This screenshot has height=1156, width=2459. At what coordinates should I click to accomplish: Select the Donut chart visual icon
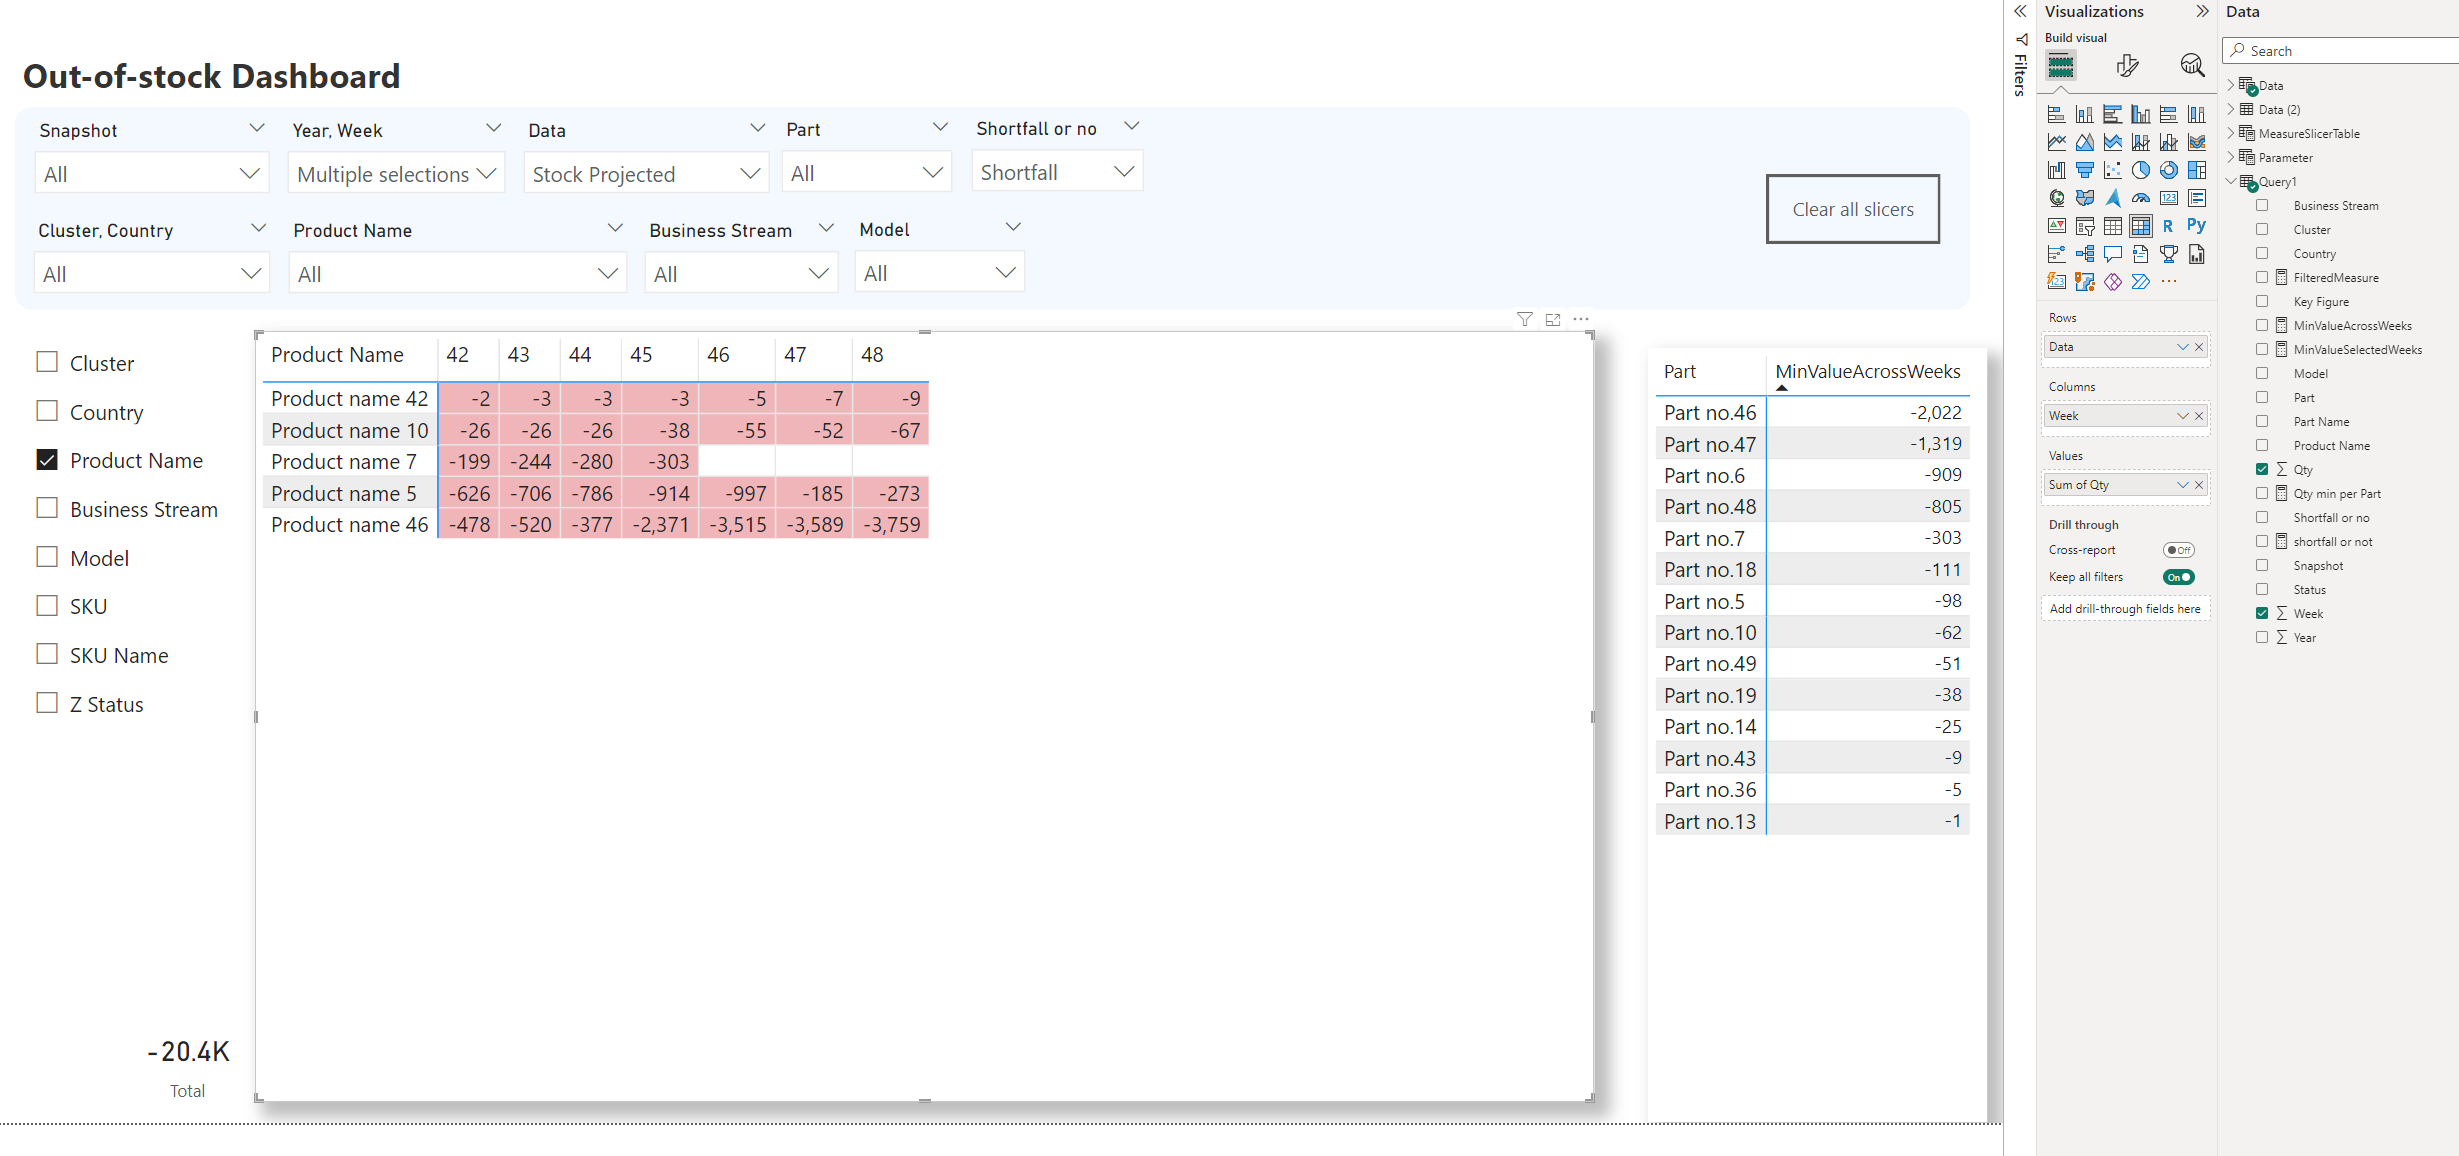click(2168, 170)
